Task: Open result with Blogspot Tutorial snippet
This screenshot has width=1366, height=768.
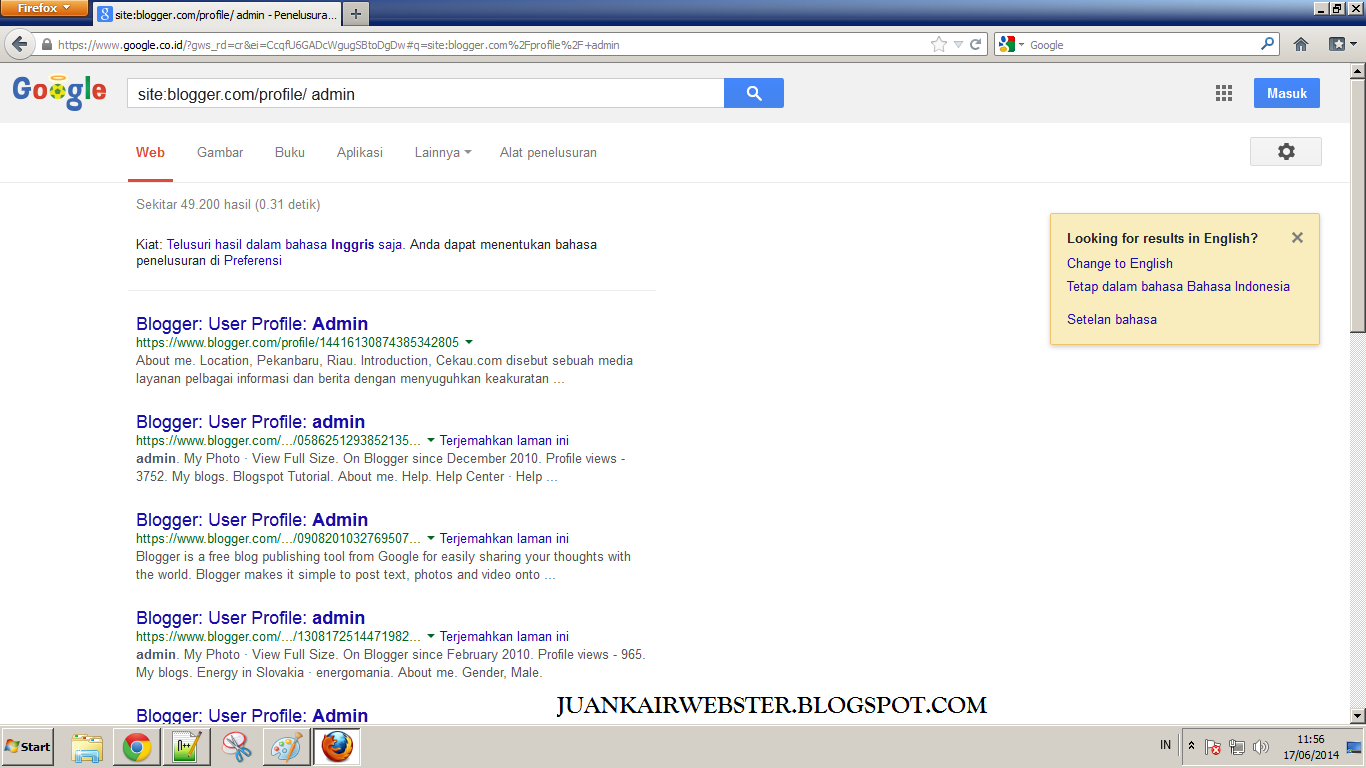Action: point(251,422)
